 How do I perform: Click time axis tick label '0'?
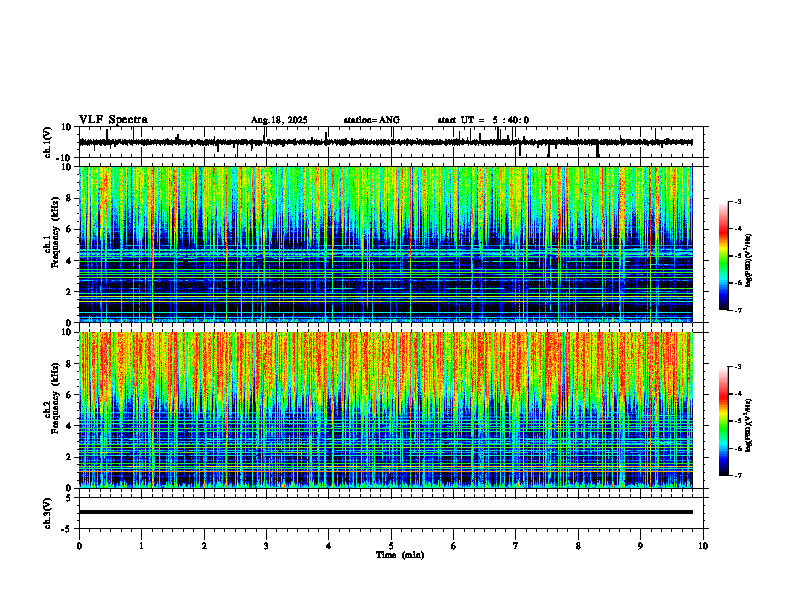coord(79,546)
